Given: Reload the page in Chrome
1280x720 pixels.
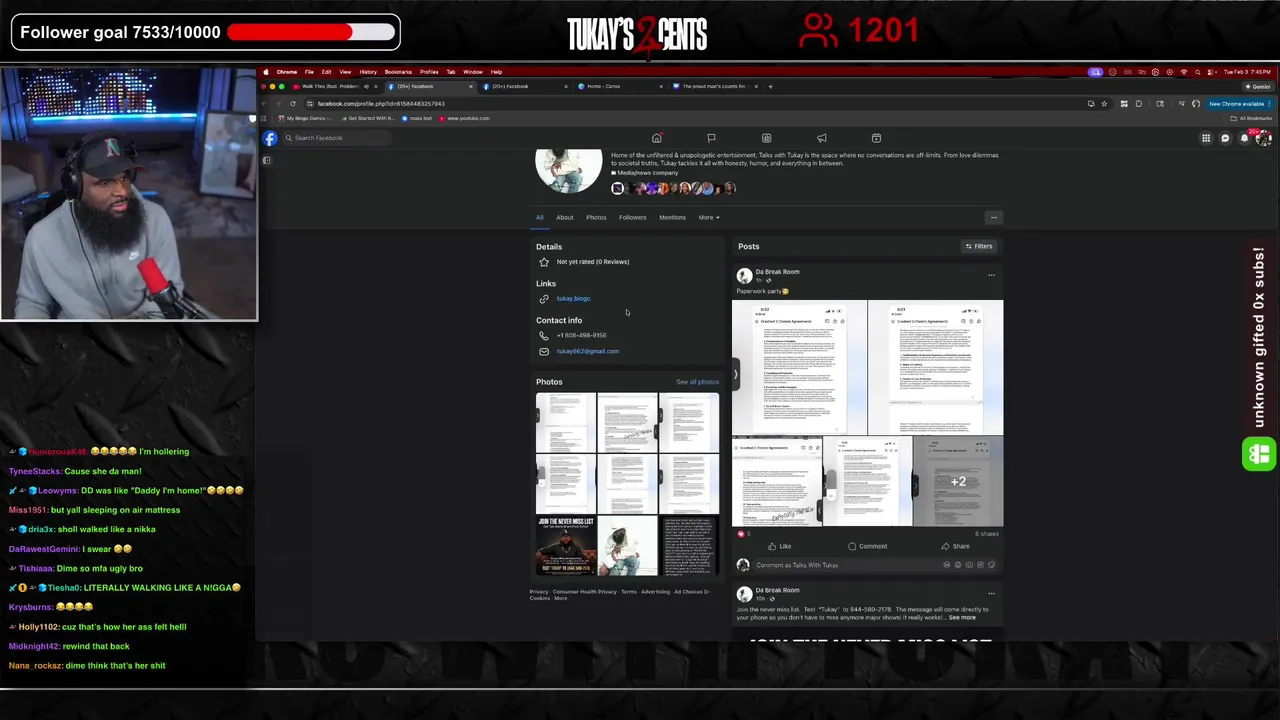Looking at the screenshot, I should pyautogui.click(x=293, y=104).
